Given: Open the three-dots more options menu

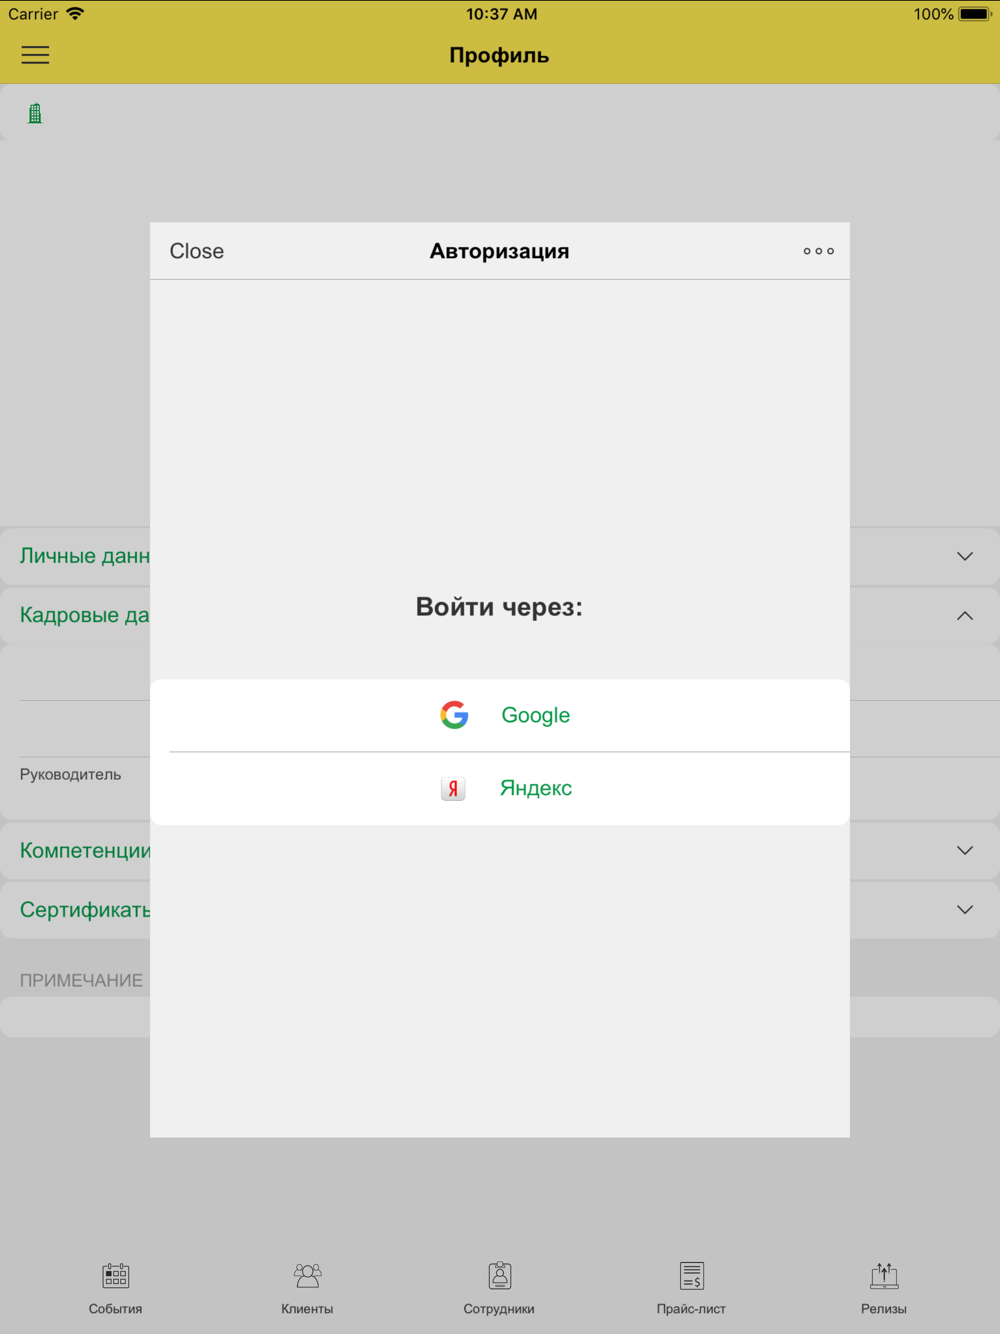Looking at the screenshot, I should (x=818, y=251).
